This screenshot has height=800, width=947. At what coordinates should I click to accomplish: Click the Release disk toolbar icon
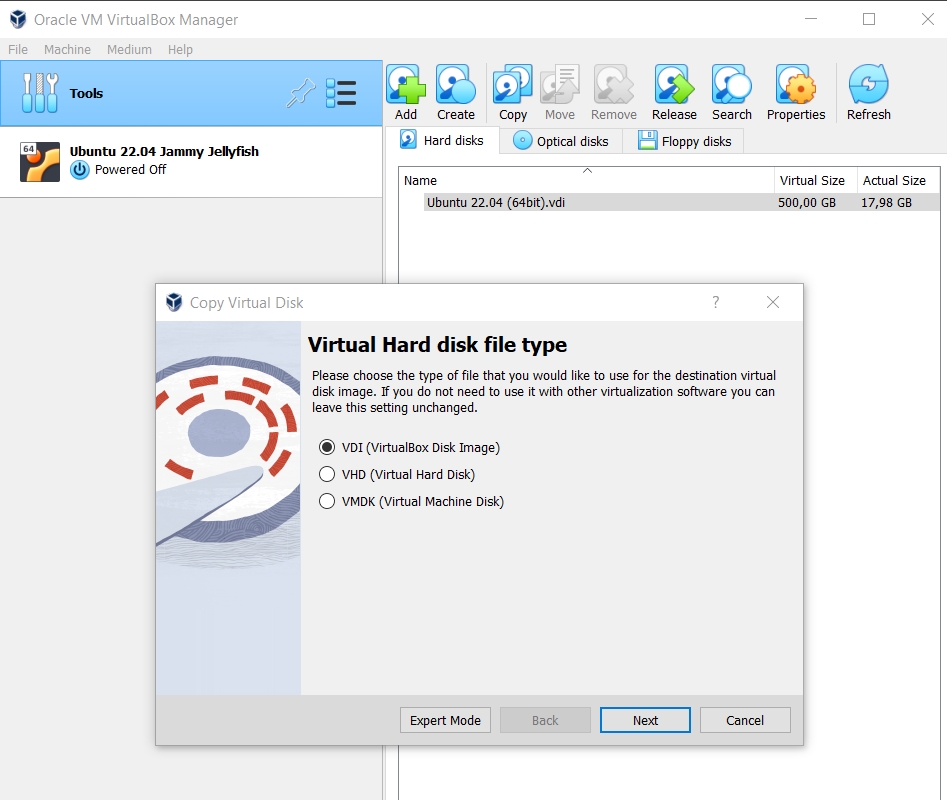(674, 92)
